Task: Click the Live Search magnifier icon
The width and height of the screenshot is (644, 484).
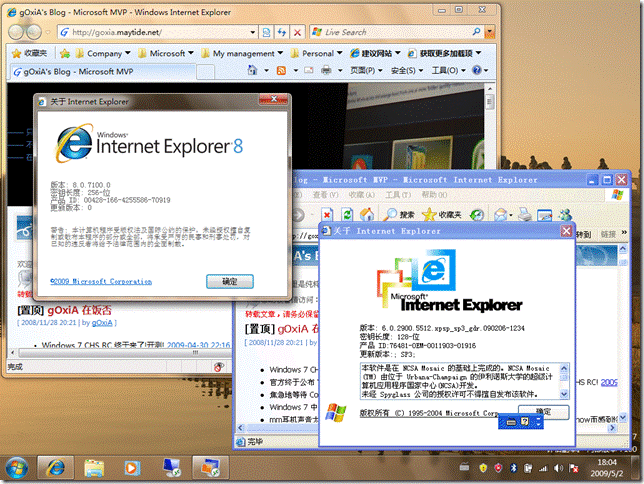Action: pos(476,32)
